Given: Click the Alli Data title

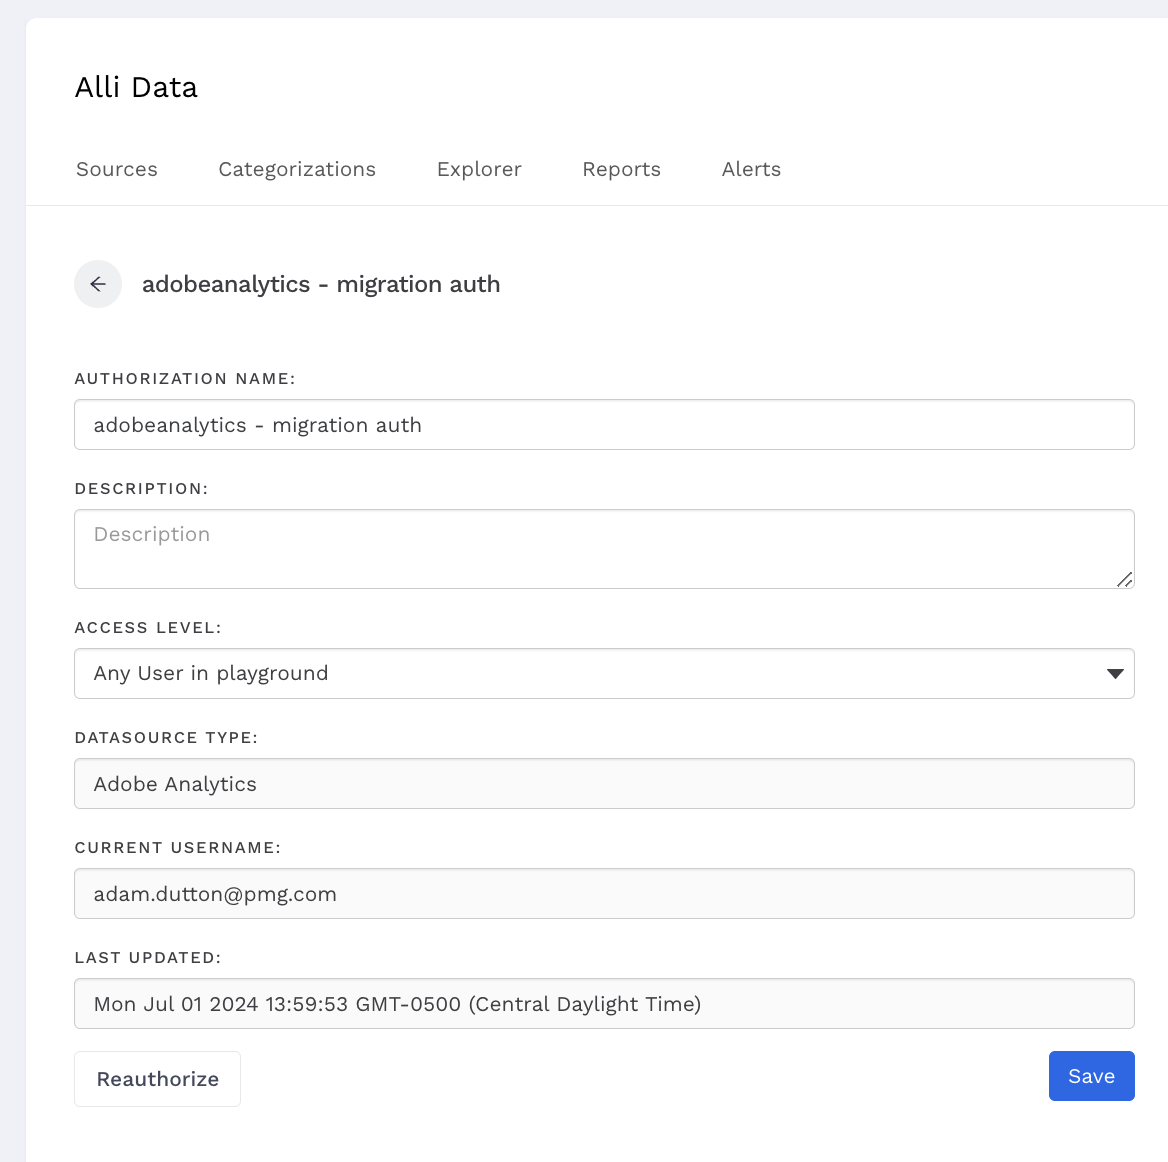Looking at the screenshot, I should pos(136,88).
